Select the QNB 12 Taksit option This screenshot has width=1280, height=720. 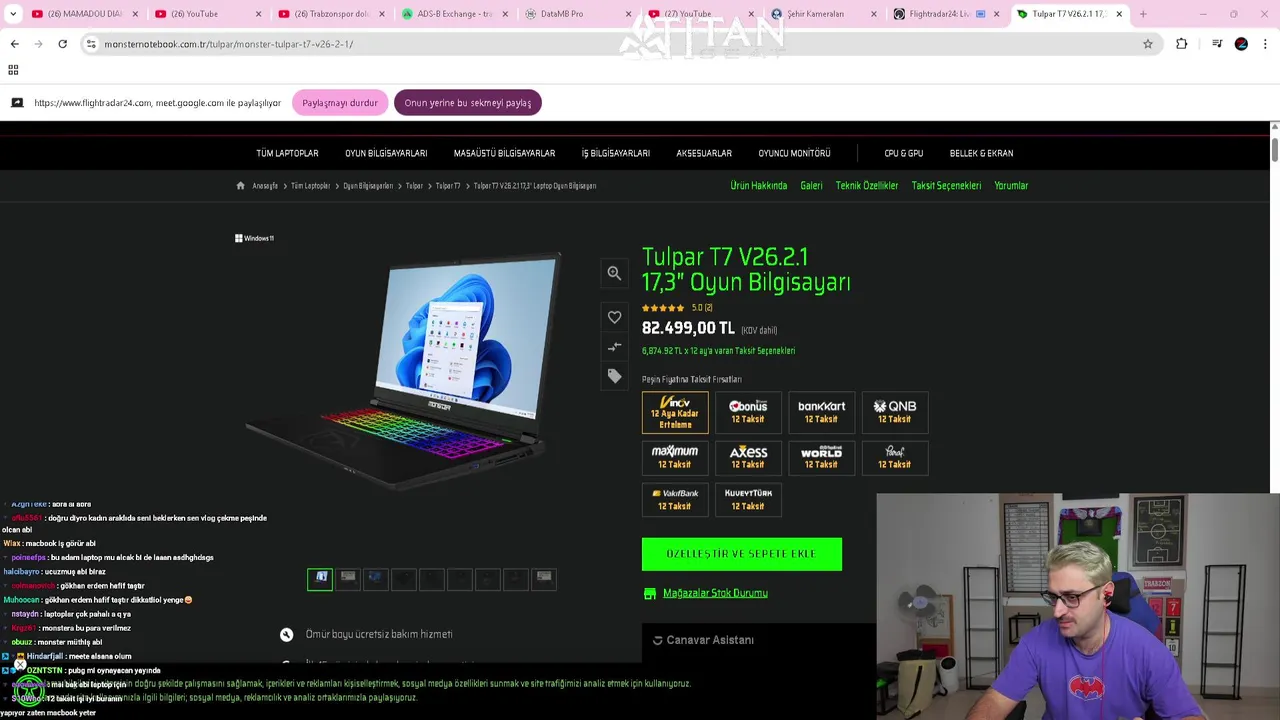894,412
